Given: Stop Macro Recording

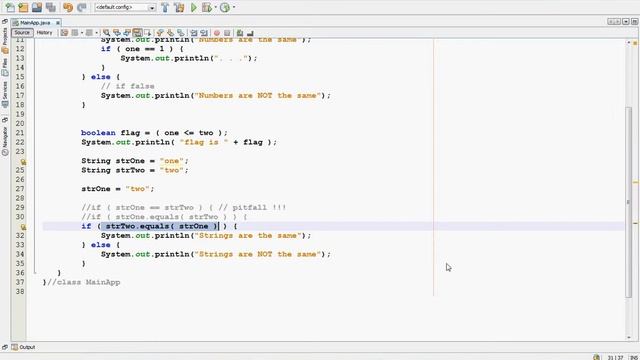Looking at the screenshot, I should (x=227, y=33).
